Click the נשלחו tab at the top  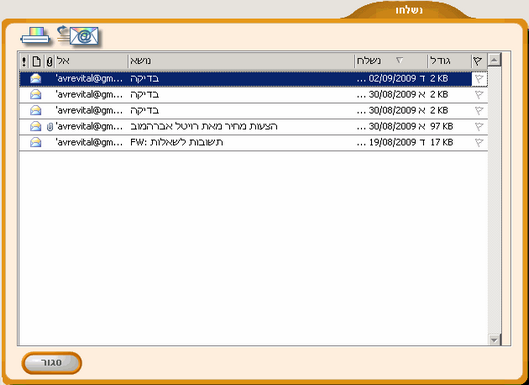tap(409, 10)
